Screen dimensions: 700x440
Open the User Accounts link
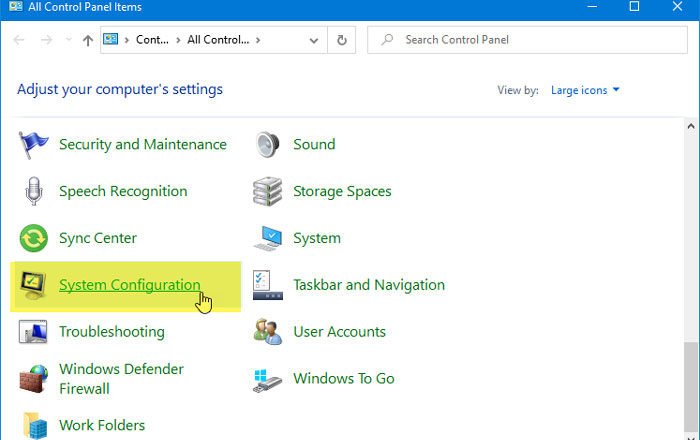click(340, 332)
